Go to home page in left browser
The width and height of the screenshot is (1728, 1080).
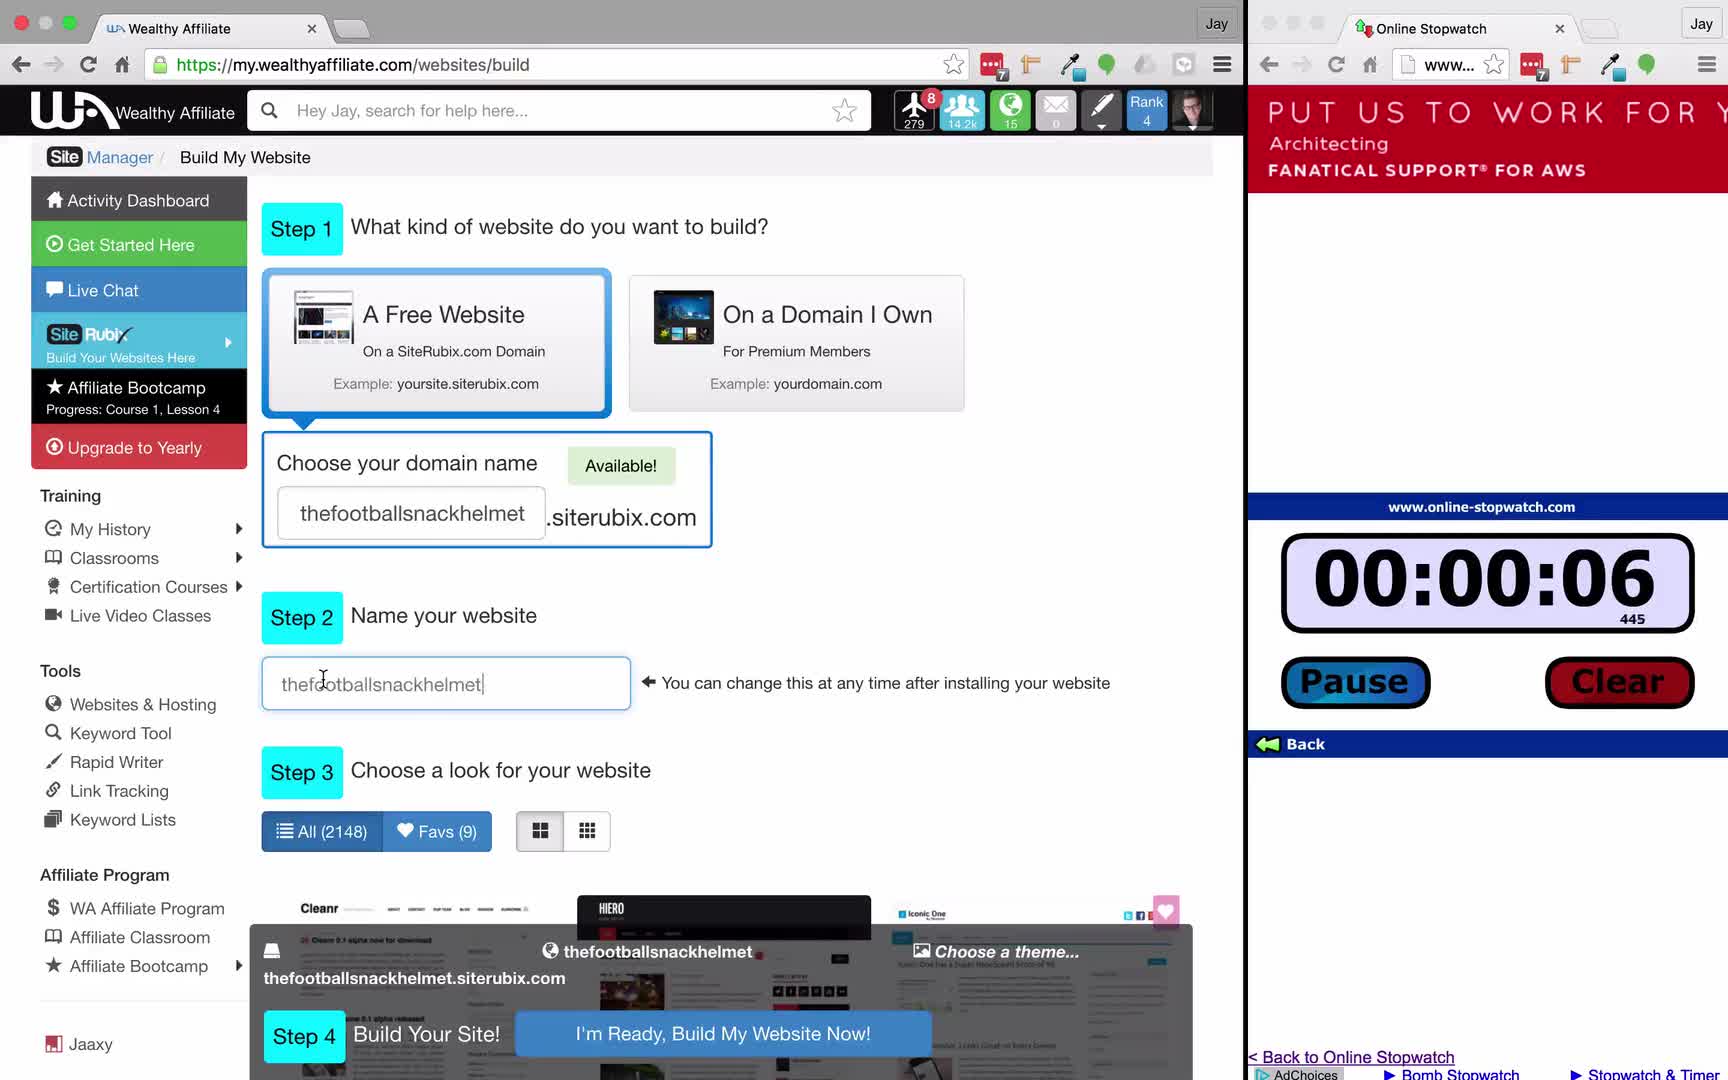click(x=122, y=65)
